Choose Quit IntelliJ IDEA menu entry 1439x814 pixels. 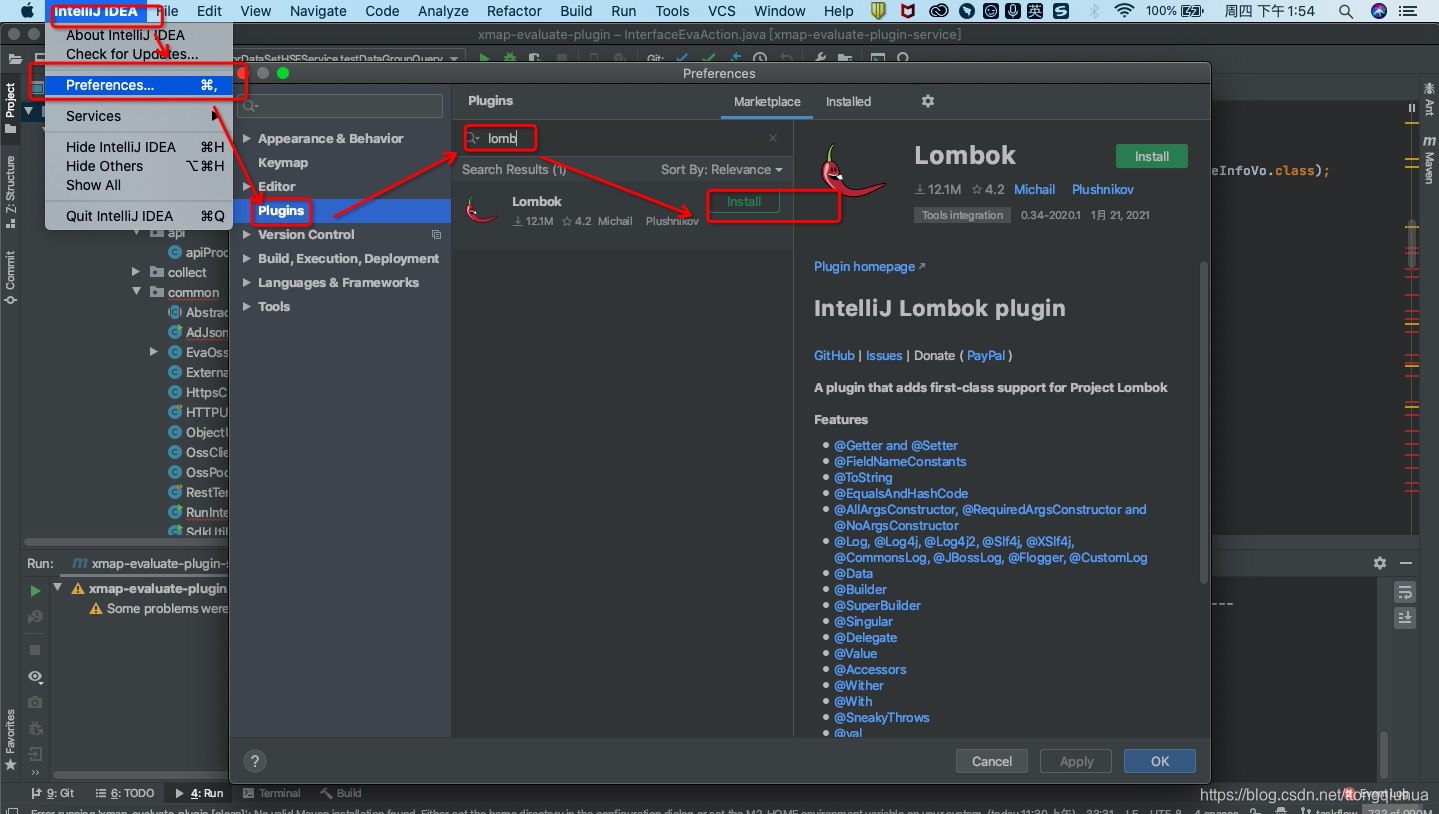tap(140, 216)
